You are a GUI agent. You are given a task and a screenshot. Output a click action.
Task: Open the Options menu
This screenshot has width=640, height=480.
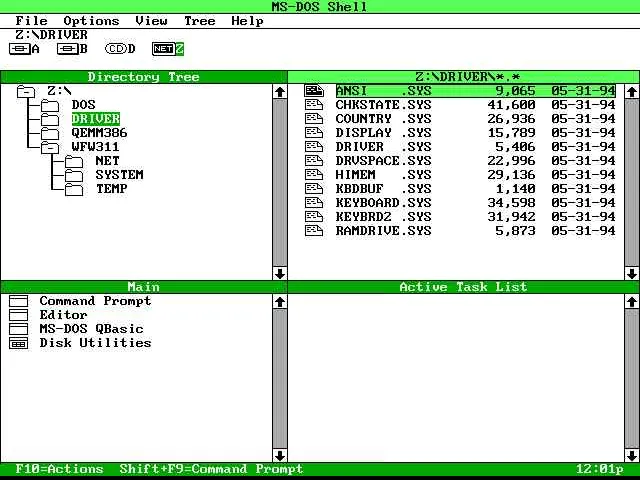click(x=91, y=21)
